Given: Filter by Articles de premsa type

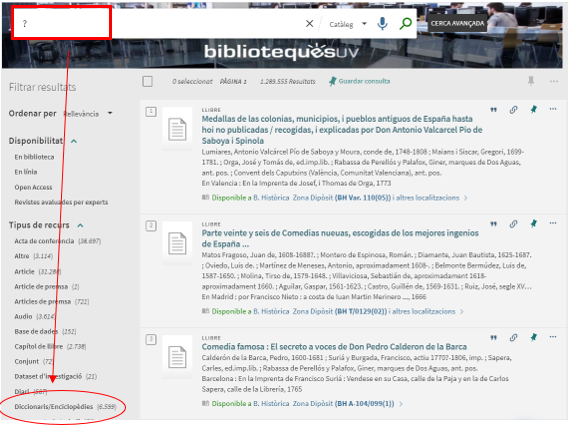Looking at the screenshot, I should click(52, 301).
